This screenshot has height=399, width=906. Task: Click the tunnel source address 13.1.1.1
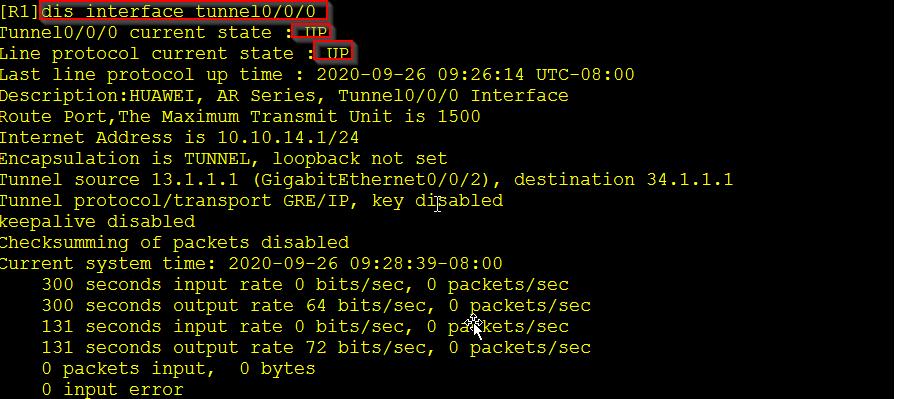(195, 180)
